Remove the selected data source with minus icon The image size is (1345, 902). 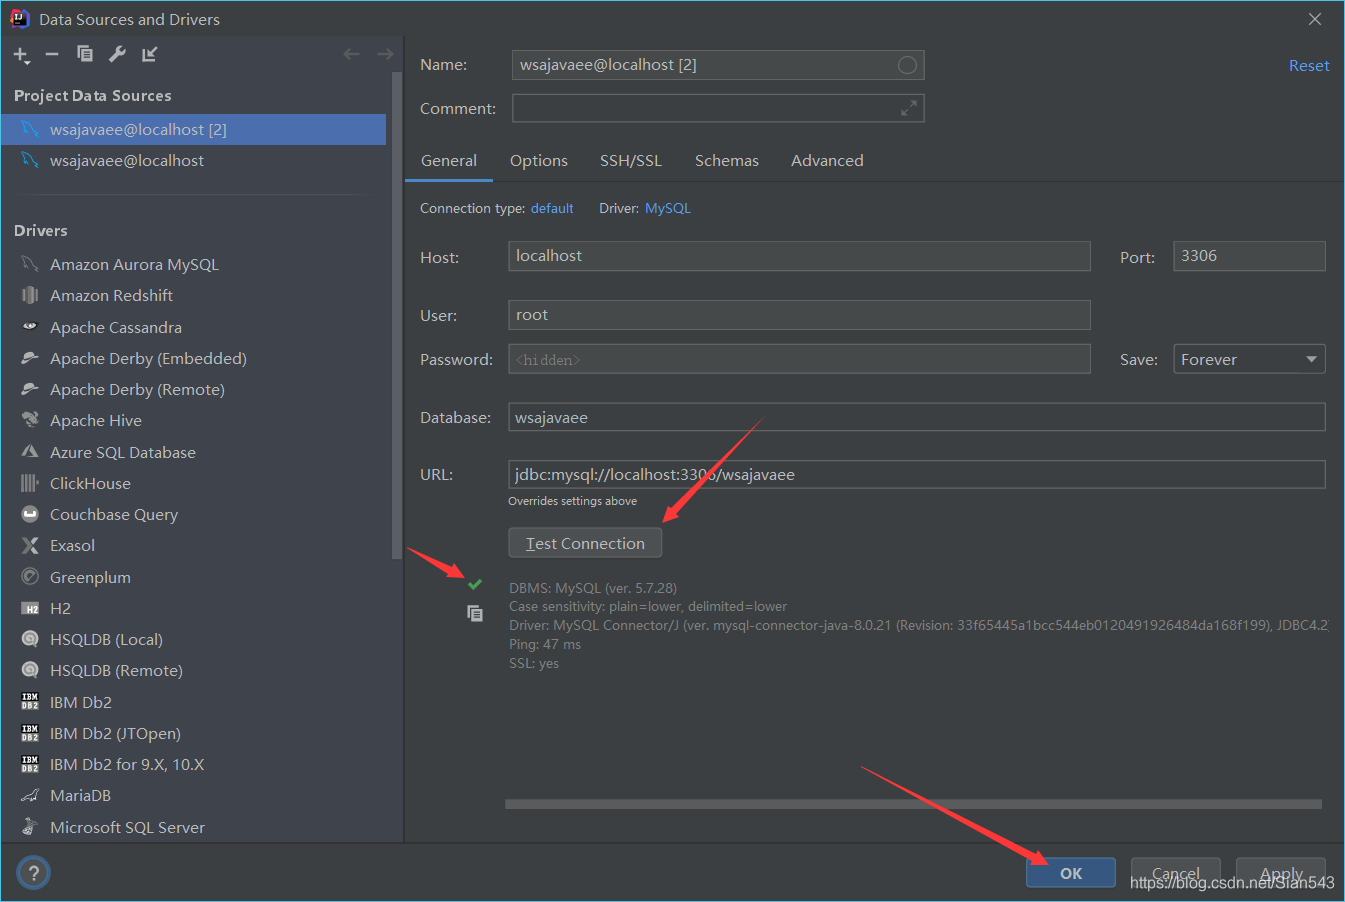point(52,54)
